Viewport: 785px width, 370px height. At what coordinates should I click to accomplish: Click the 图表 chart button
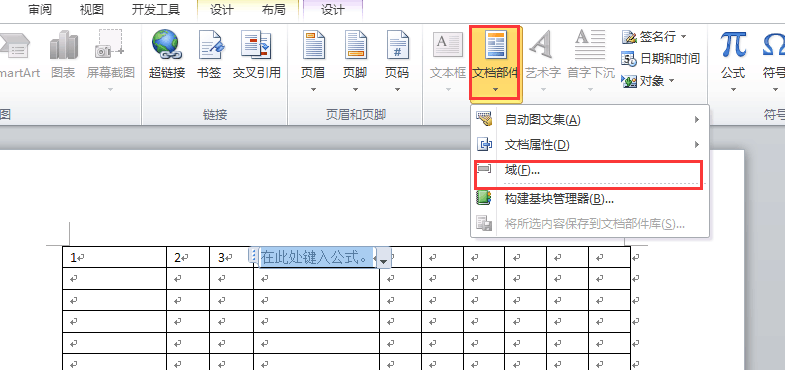tap(63, 54)
